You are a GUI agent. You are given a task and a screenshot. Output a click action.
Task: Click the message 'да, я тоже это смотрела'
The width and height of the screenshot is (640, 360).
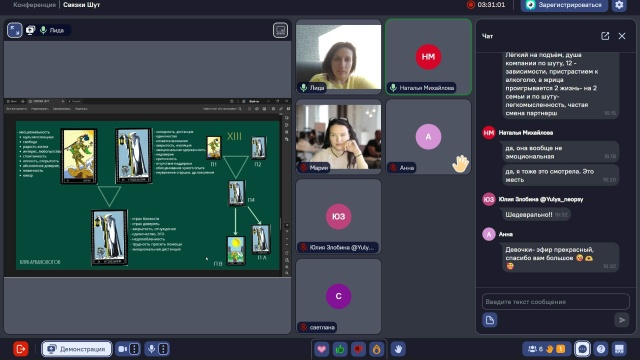pyautogui.click(x=560, y=175)
